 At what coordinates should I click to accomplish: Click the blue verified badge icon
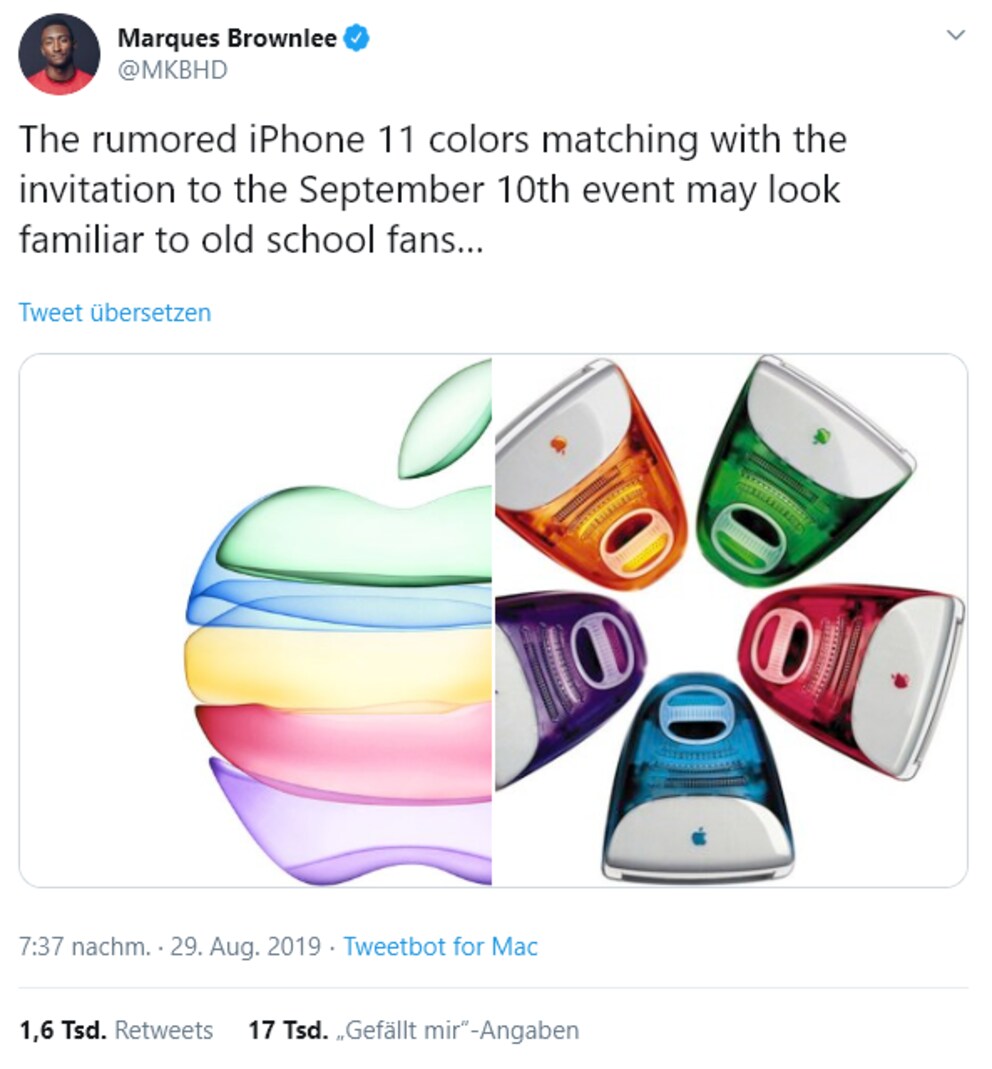point(358,38)
